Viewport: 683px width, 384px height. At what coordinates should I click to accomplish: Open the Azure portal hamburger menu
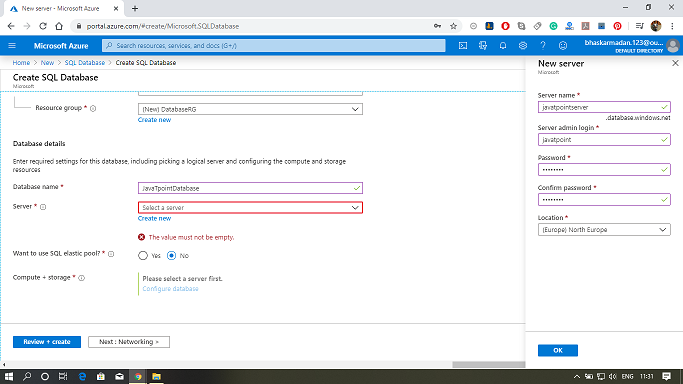tap(12, 45)
